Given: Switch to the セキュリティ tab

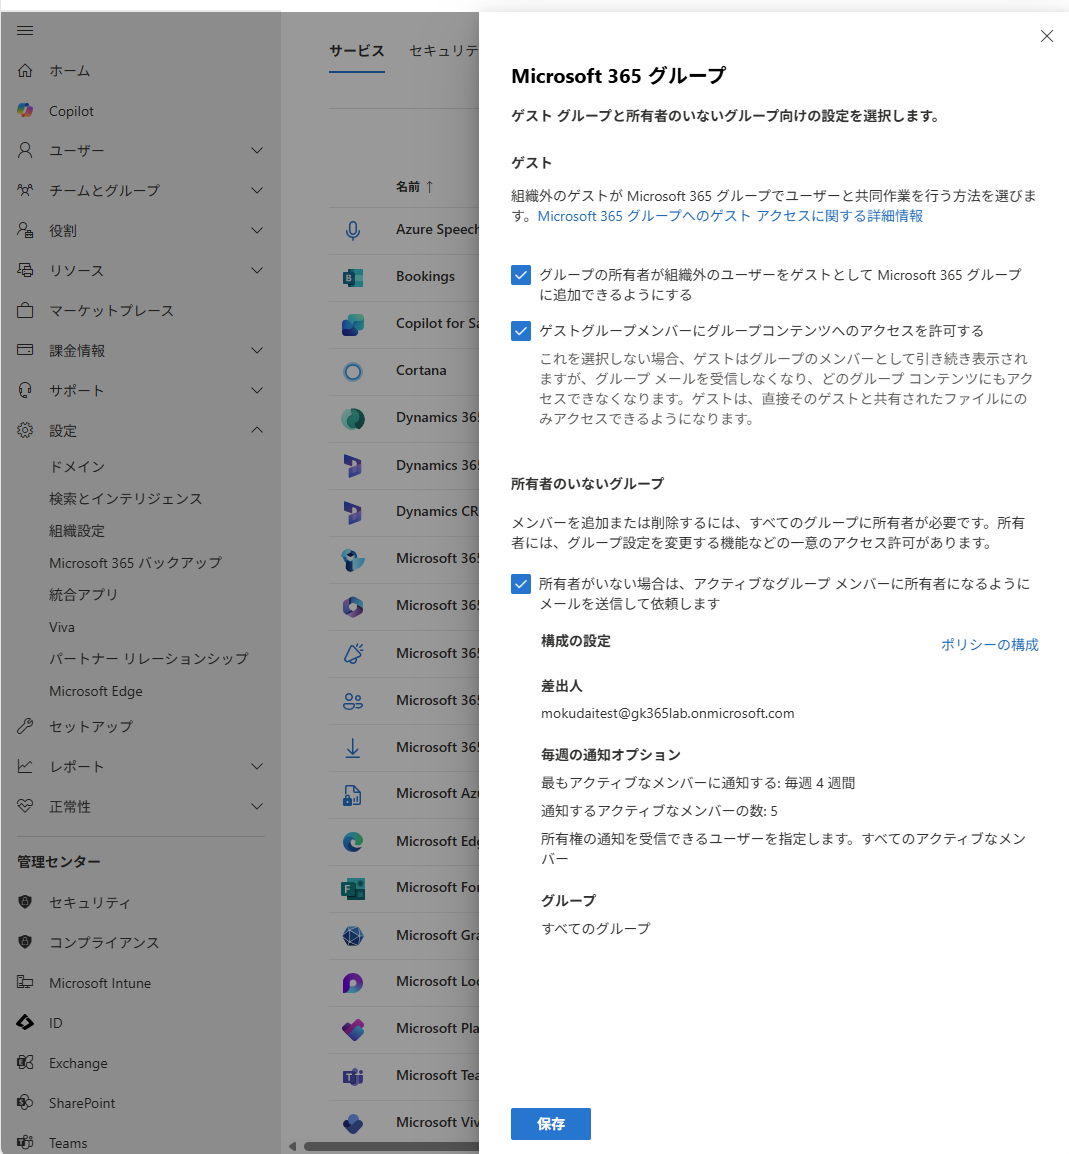Looking at the screenshot, I should (x=444, y=51).
